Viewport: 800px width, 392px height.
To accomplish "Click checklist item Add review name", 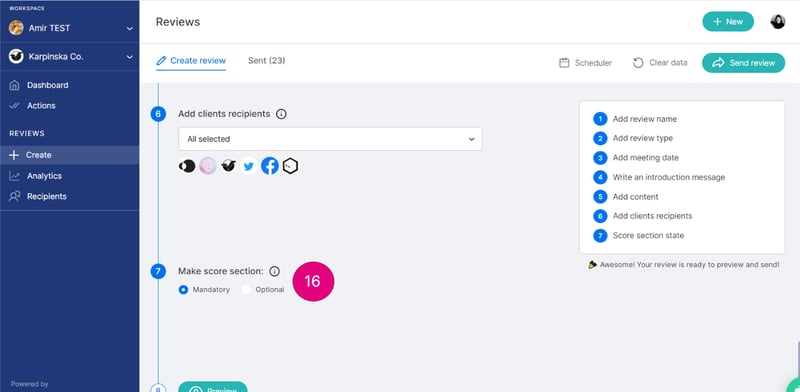I will (x=644, y=119).
